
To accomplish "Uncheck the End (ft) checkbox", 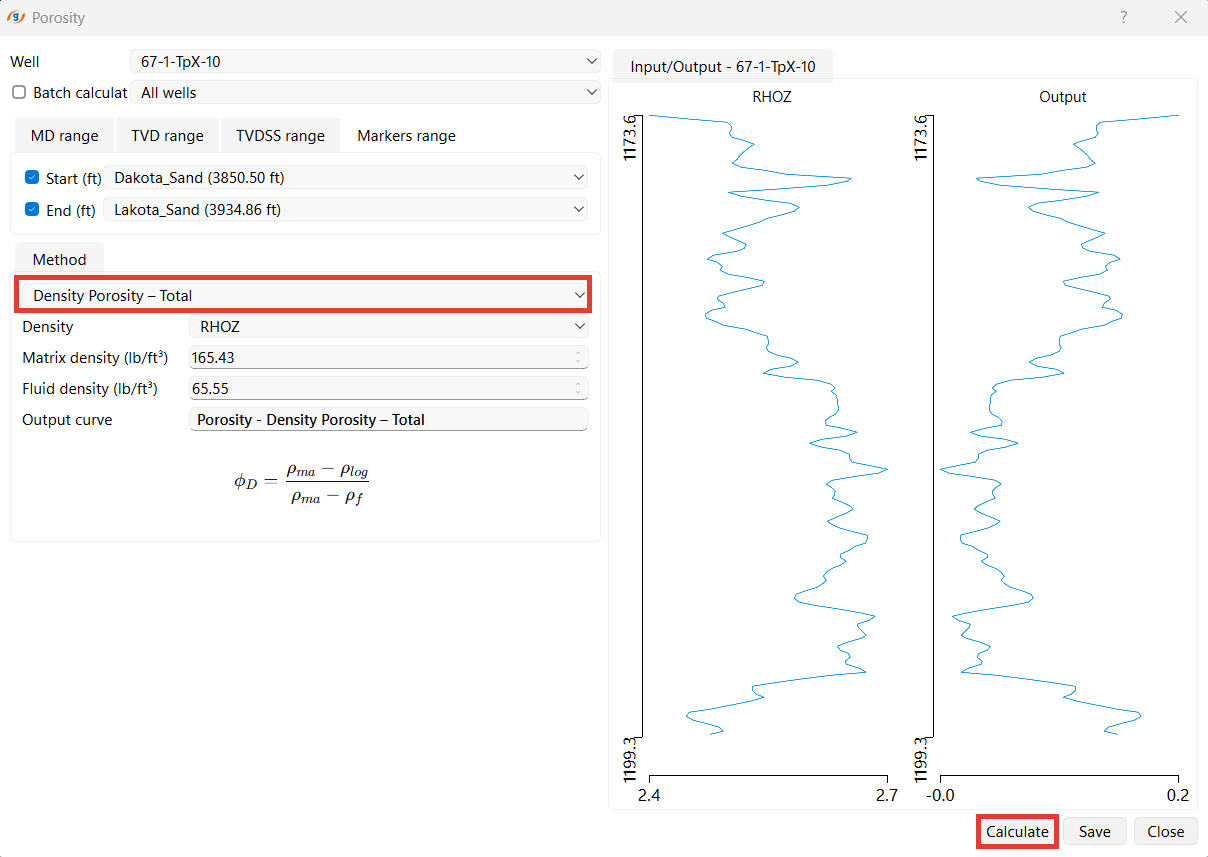I will pyautogui.click(x=30, y=210).
